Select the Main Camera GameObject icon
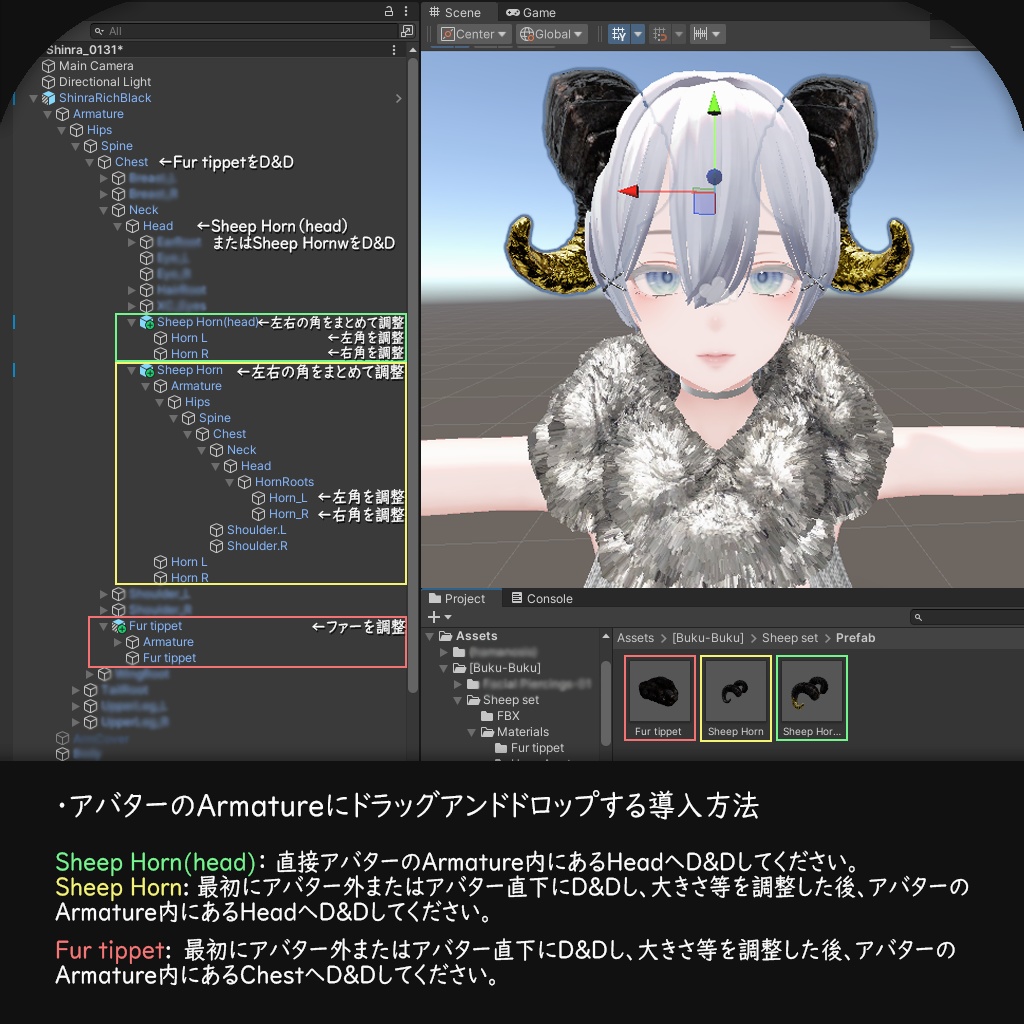 50,65
